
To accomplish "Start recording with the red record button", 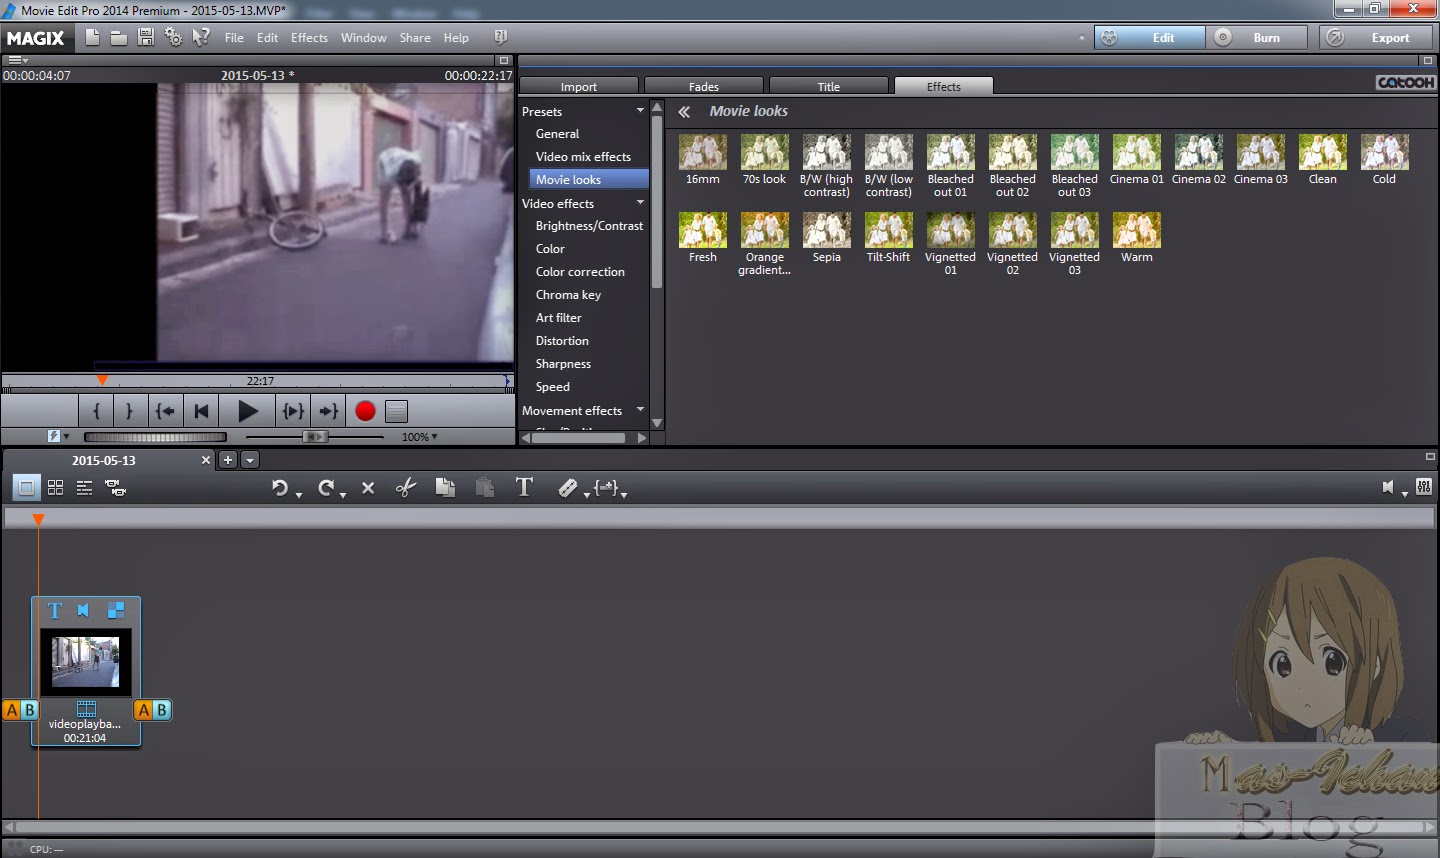I will (365, 411).
